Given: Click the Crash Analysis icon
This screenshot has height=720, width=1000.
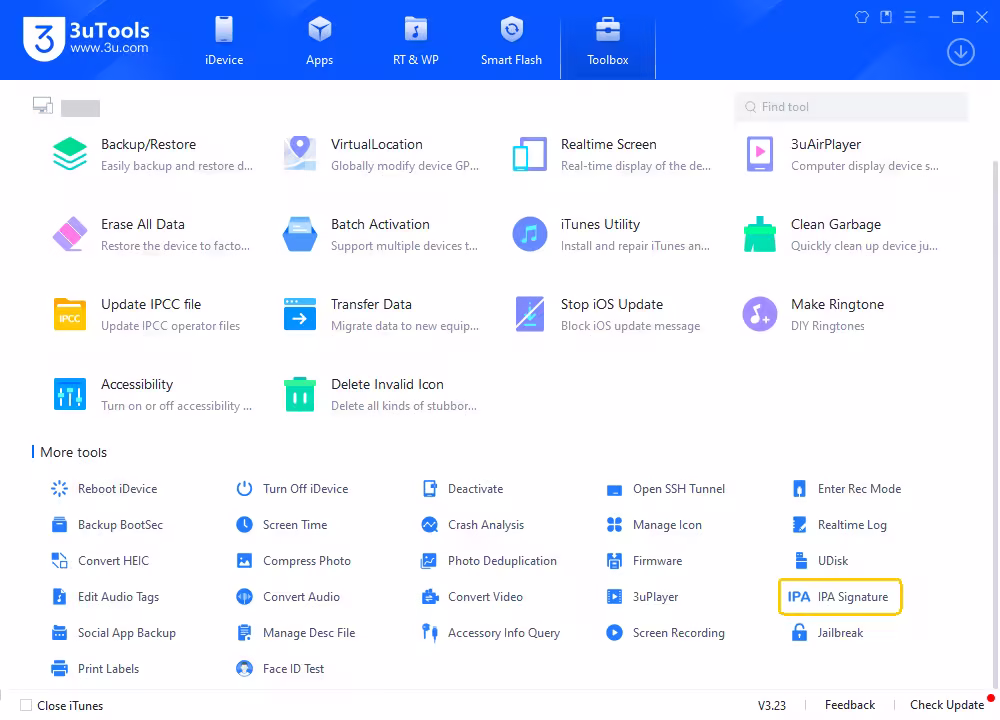Looking at the screenshot, I should [429, 525].
